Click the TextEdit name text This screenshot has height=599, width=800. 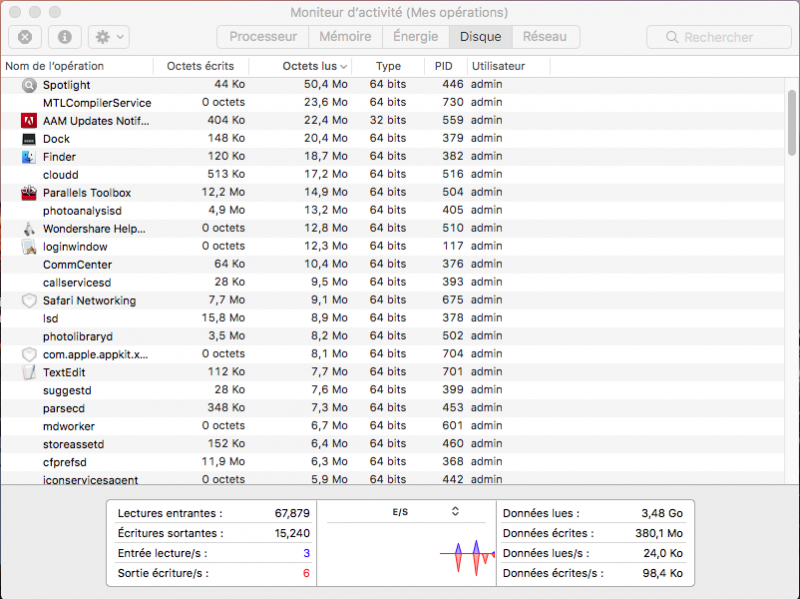coord(64,372)
